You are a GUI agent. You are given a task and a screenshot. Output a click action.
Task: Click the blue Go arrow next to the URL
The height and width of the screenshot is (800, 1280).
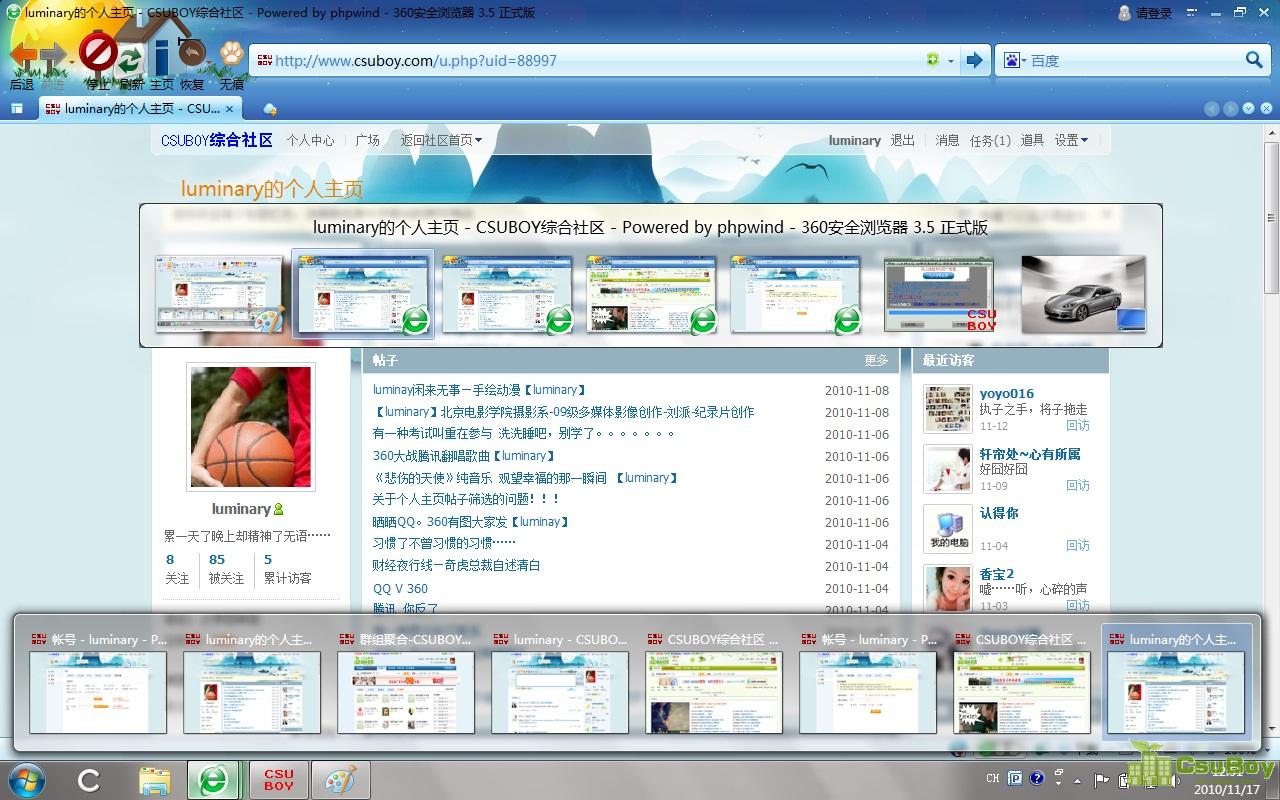tap(975, 60)
